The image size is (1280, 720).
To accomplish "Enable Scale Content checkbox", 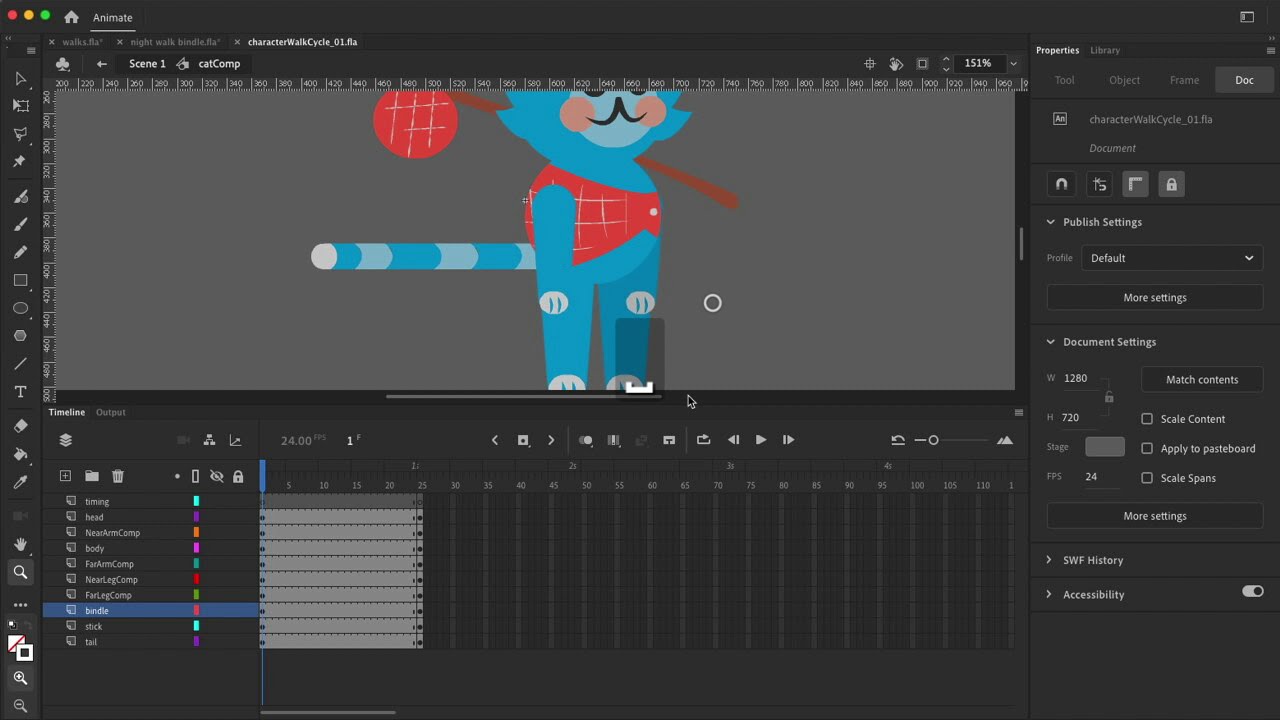I will (x=1147, y=419).
